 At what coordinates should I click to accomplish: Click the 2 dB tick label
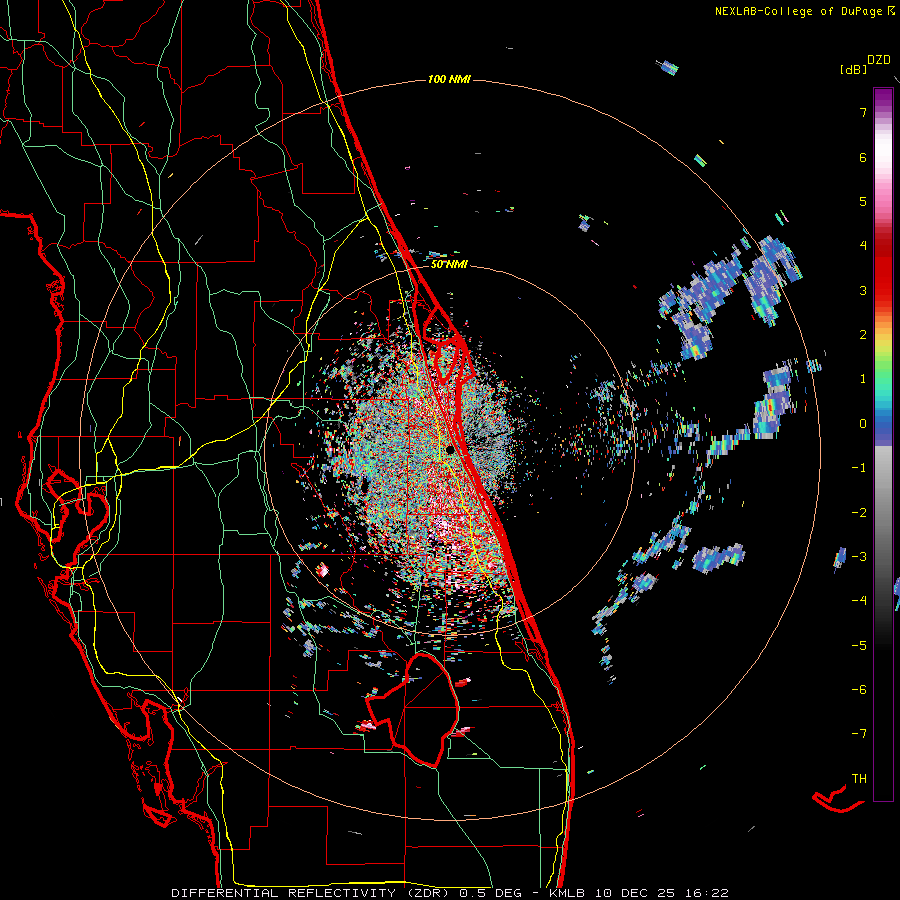pos(863,335)
